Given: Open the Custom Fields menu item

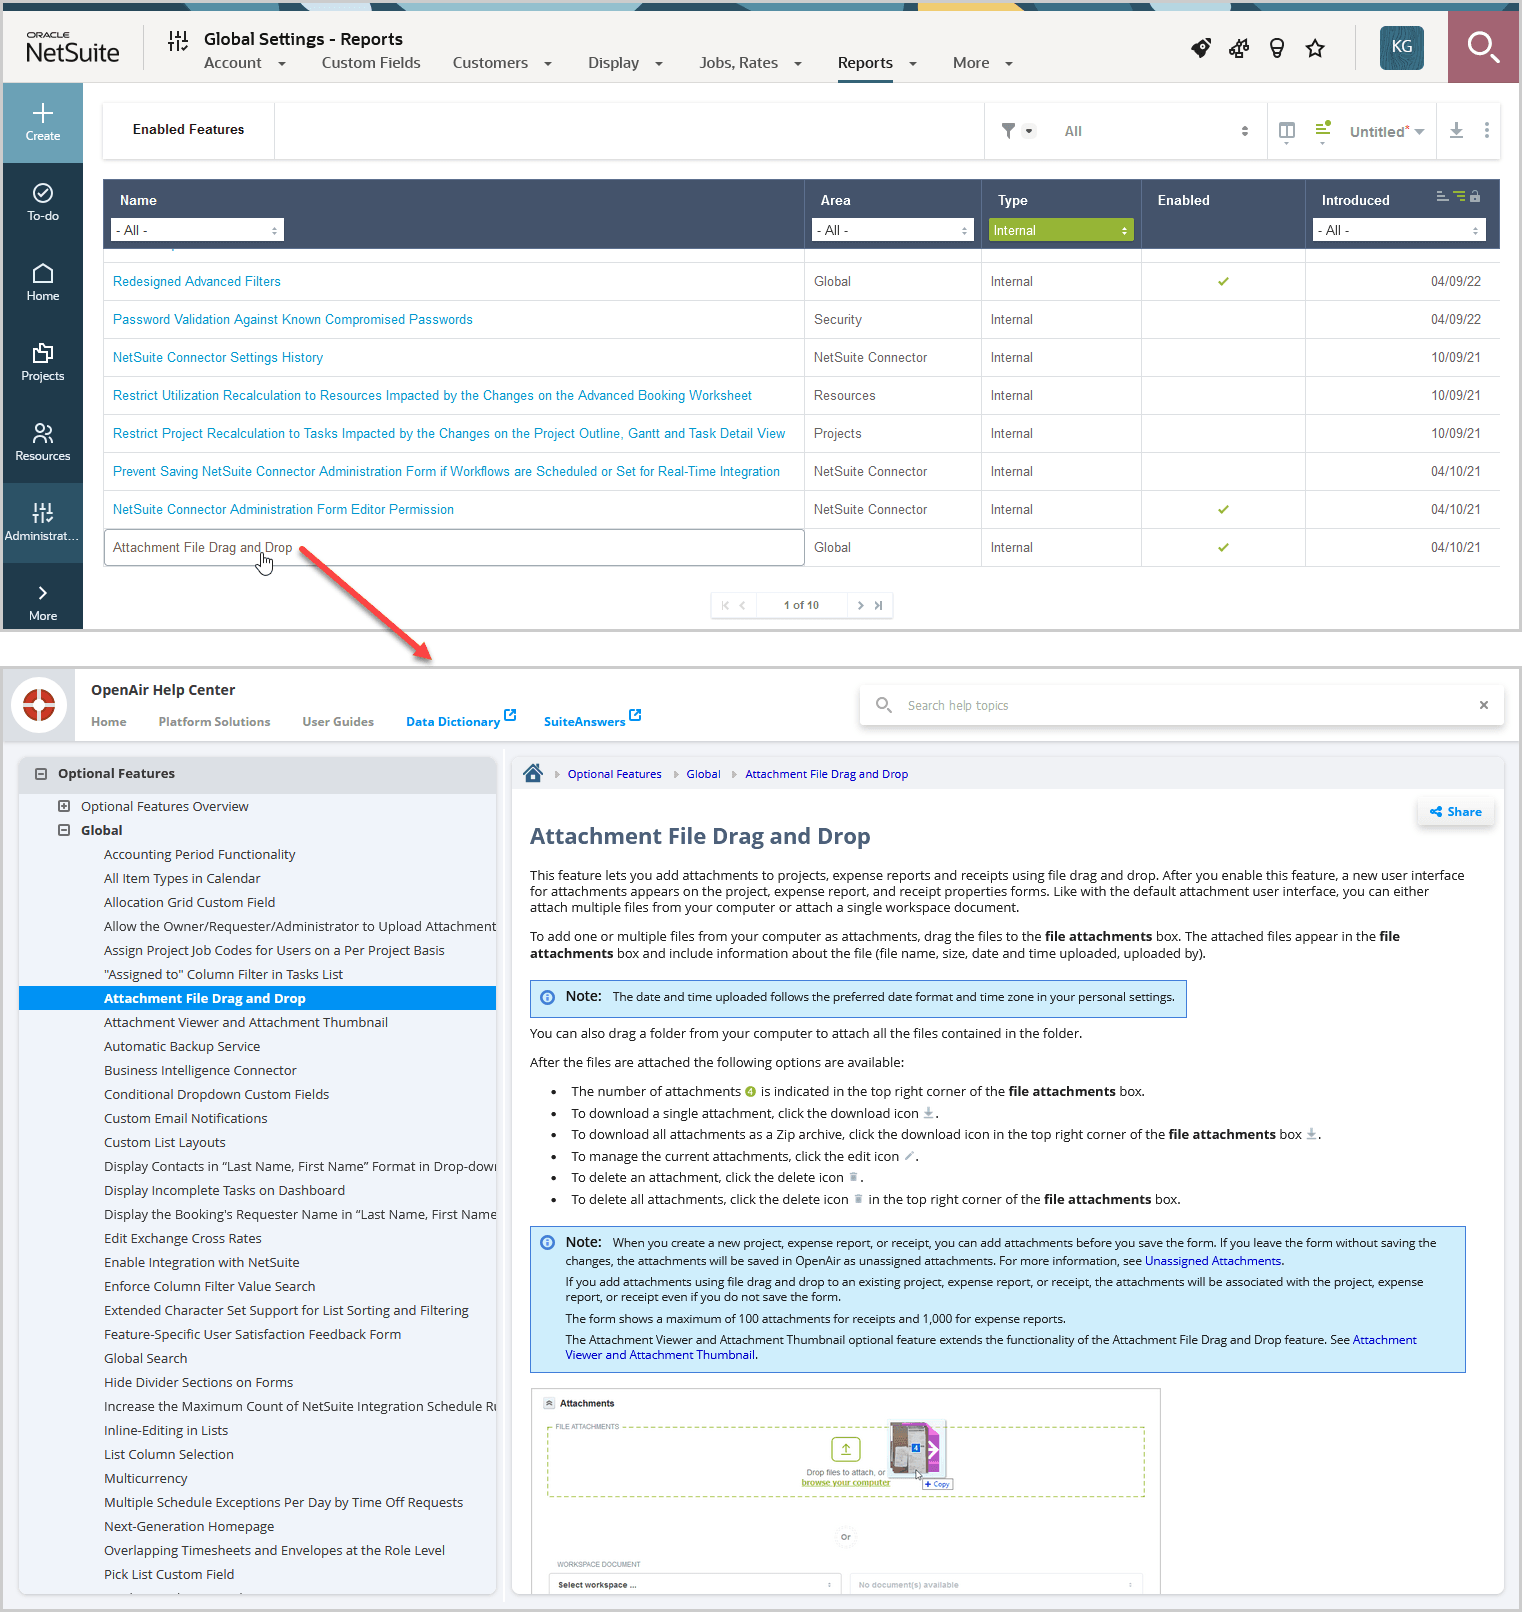Looking at the screenshot, I should pyautogui.click(x=371, y=63).
